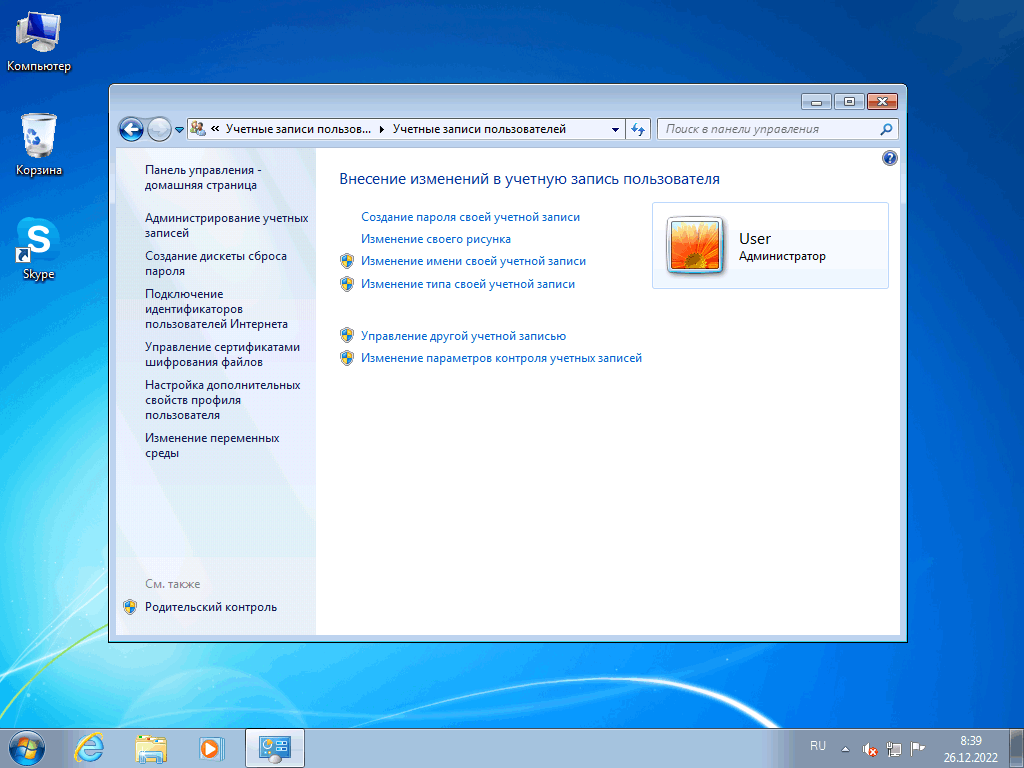The width and height of the screenshot is (1024, 768).
Task: Switch the RU input language indicator
Action: point(818,746)
